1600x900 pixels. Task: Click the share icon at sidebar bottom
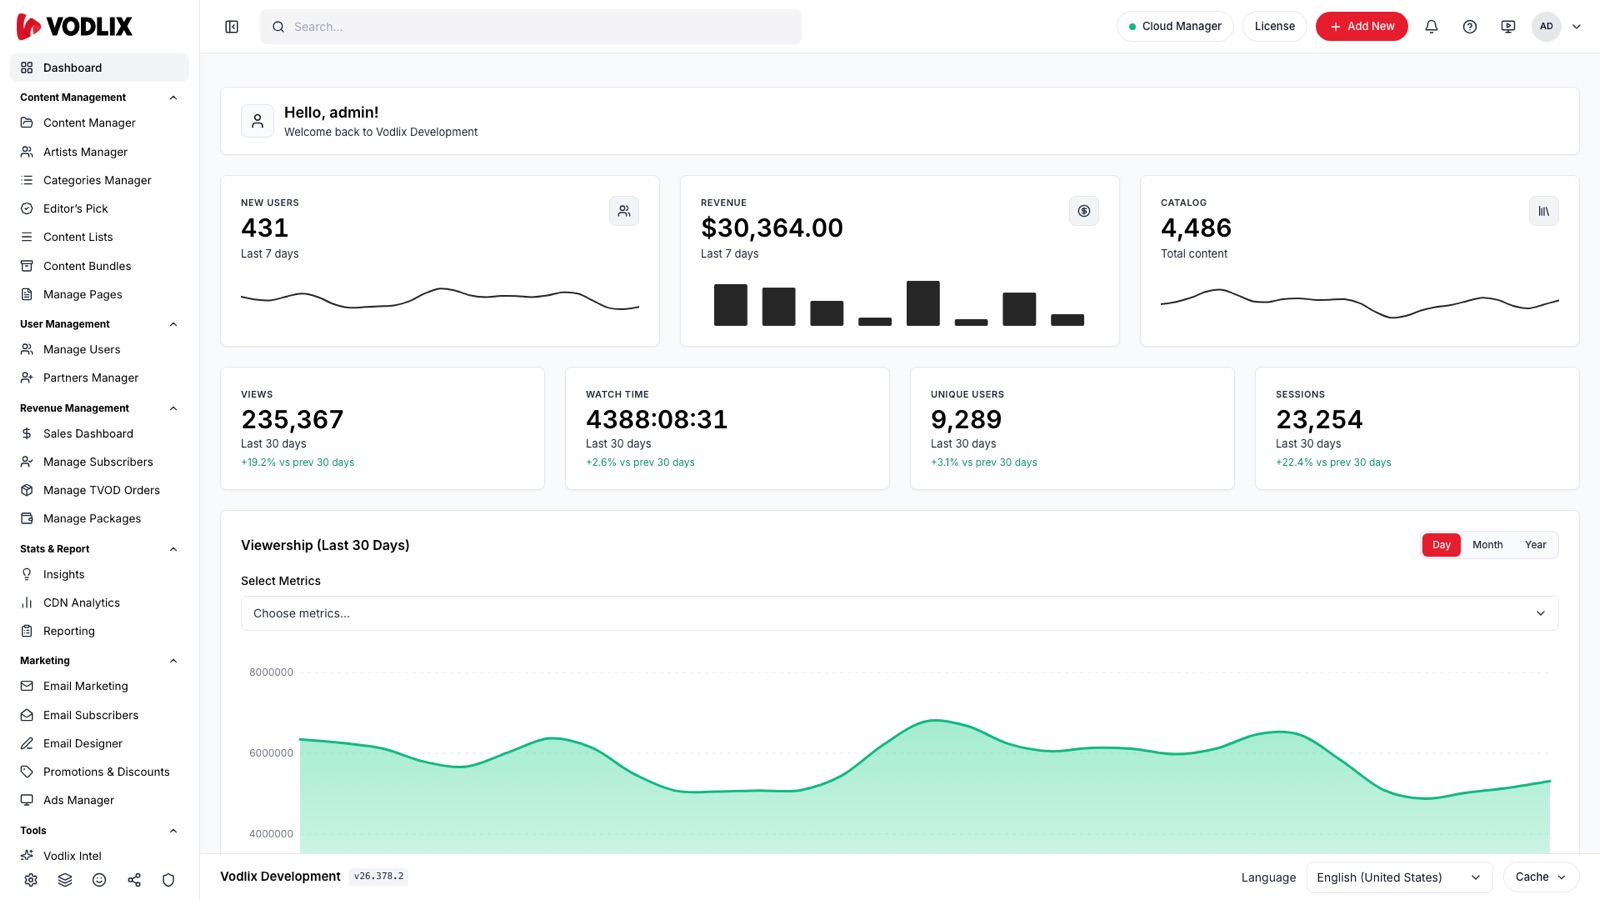click(134, 880)
